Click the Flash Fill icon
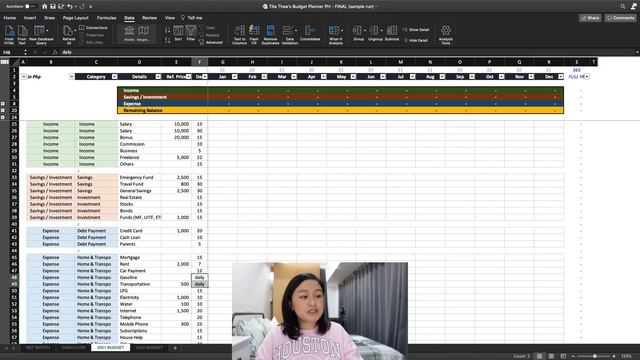This screenshot has width=640, height=360. [x=254, y=31]
